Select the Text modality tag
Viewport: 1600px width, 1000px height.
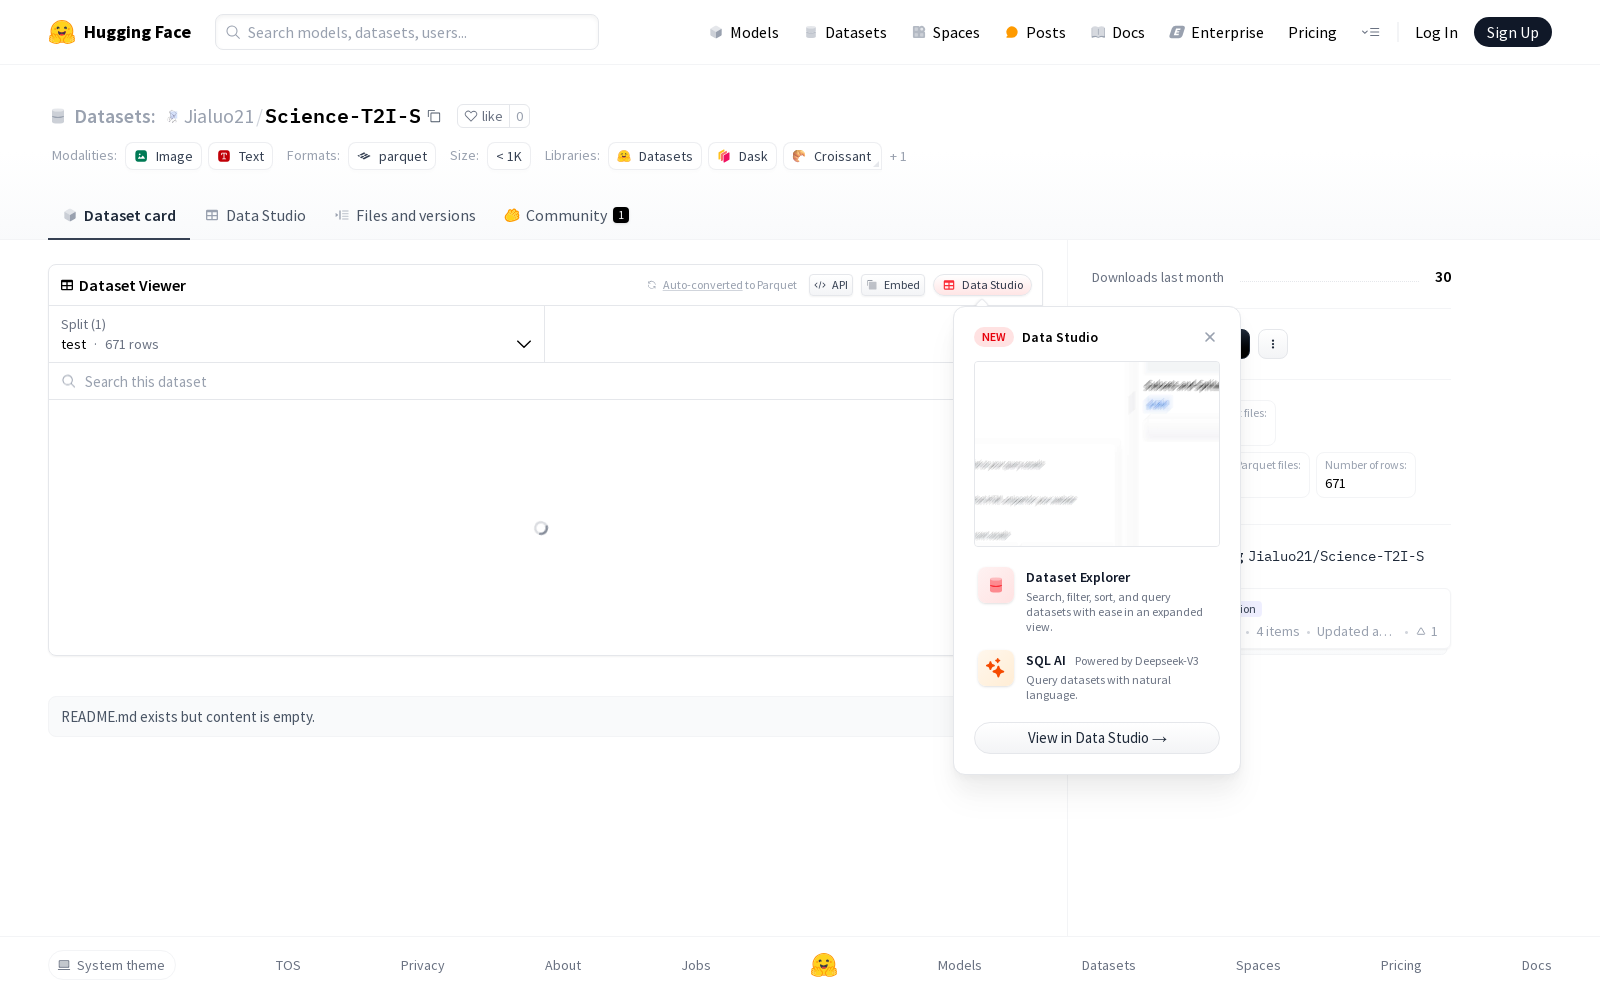point(241,156)
